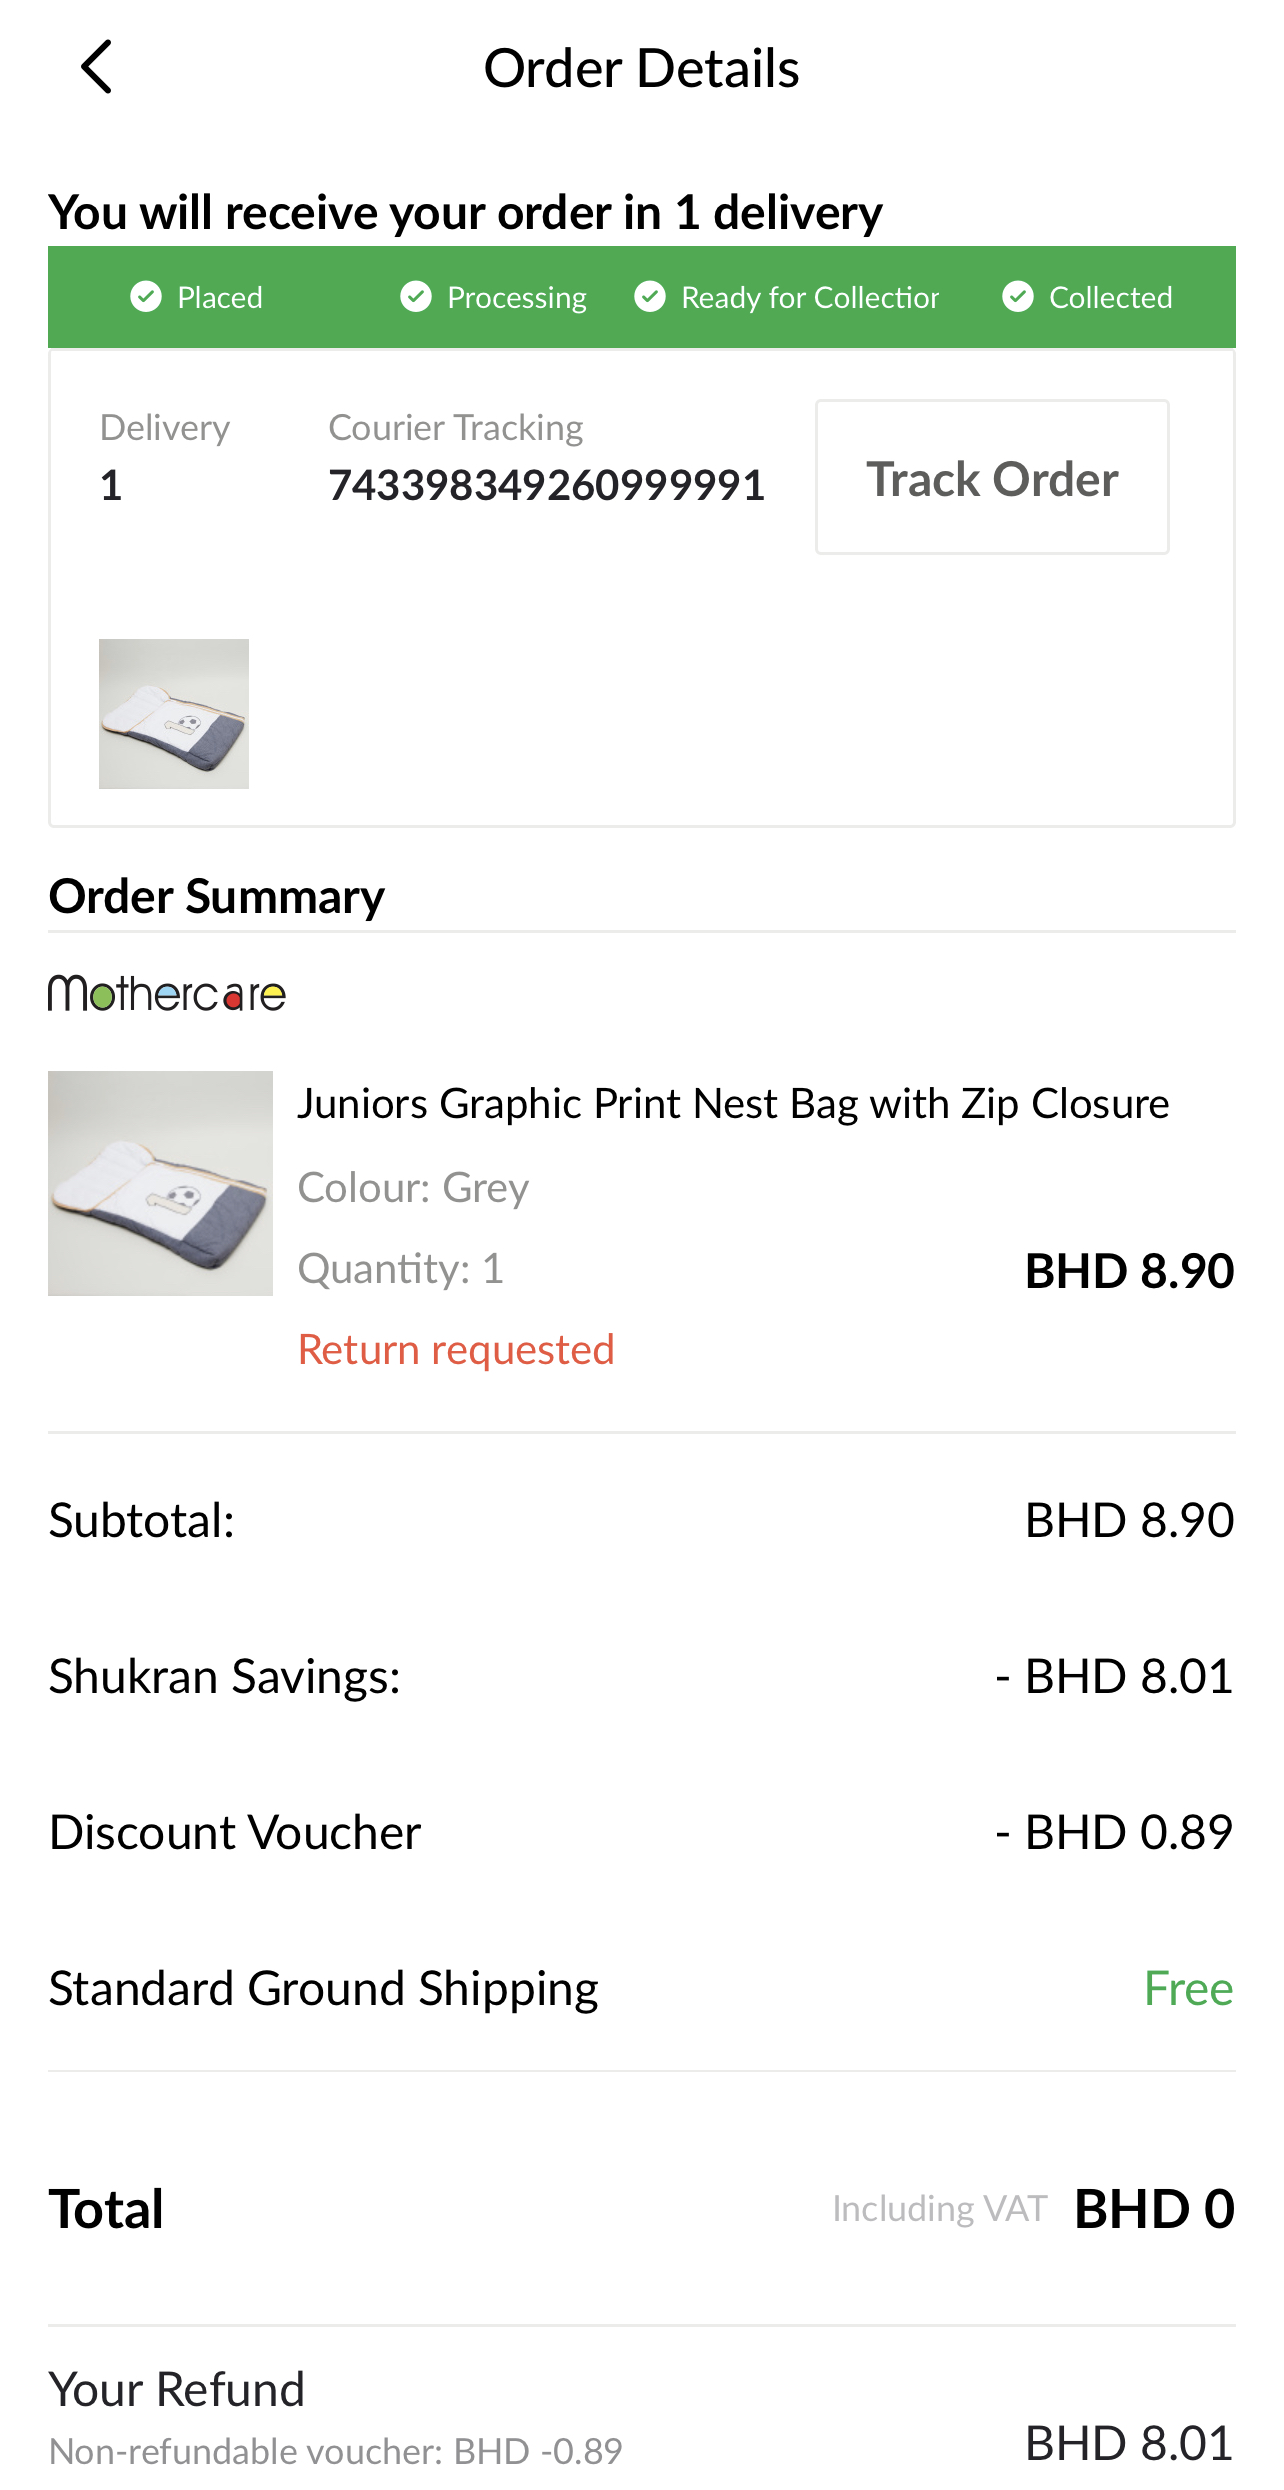Screen dimensions: 1284x2490
Task: Click the green Free shipping text
Action: click(x=1188, y=1988)
